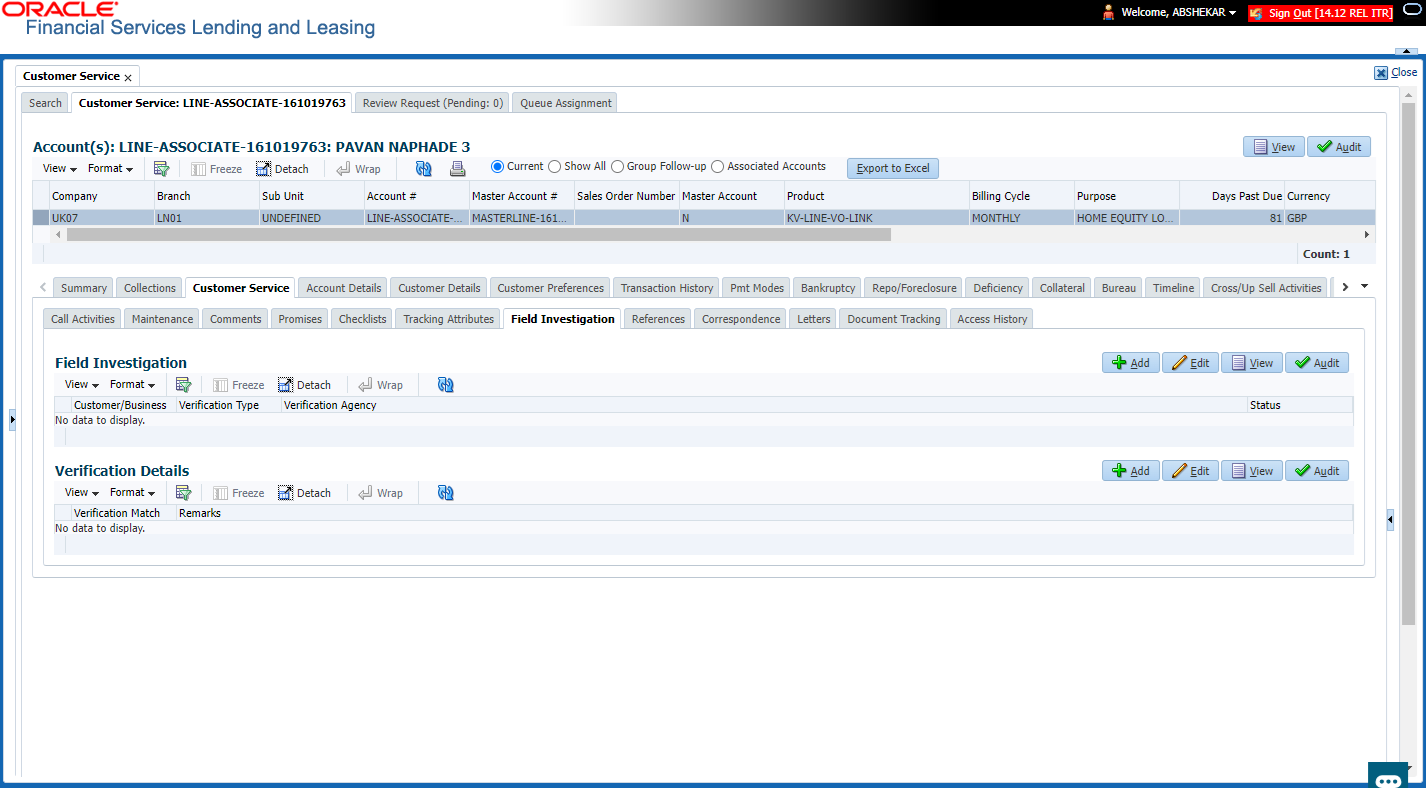Screen dimensions: 1426x788
Task: Detach the Verification Details table
Action: (x=305, y=493)
